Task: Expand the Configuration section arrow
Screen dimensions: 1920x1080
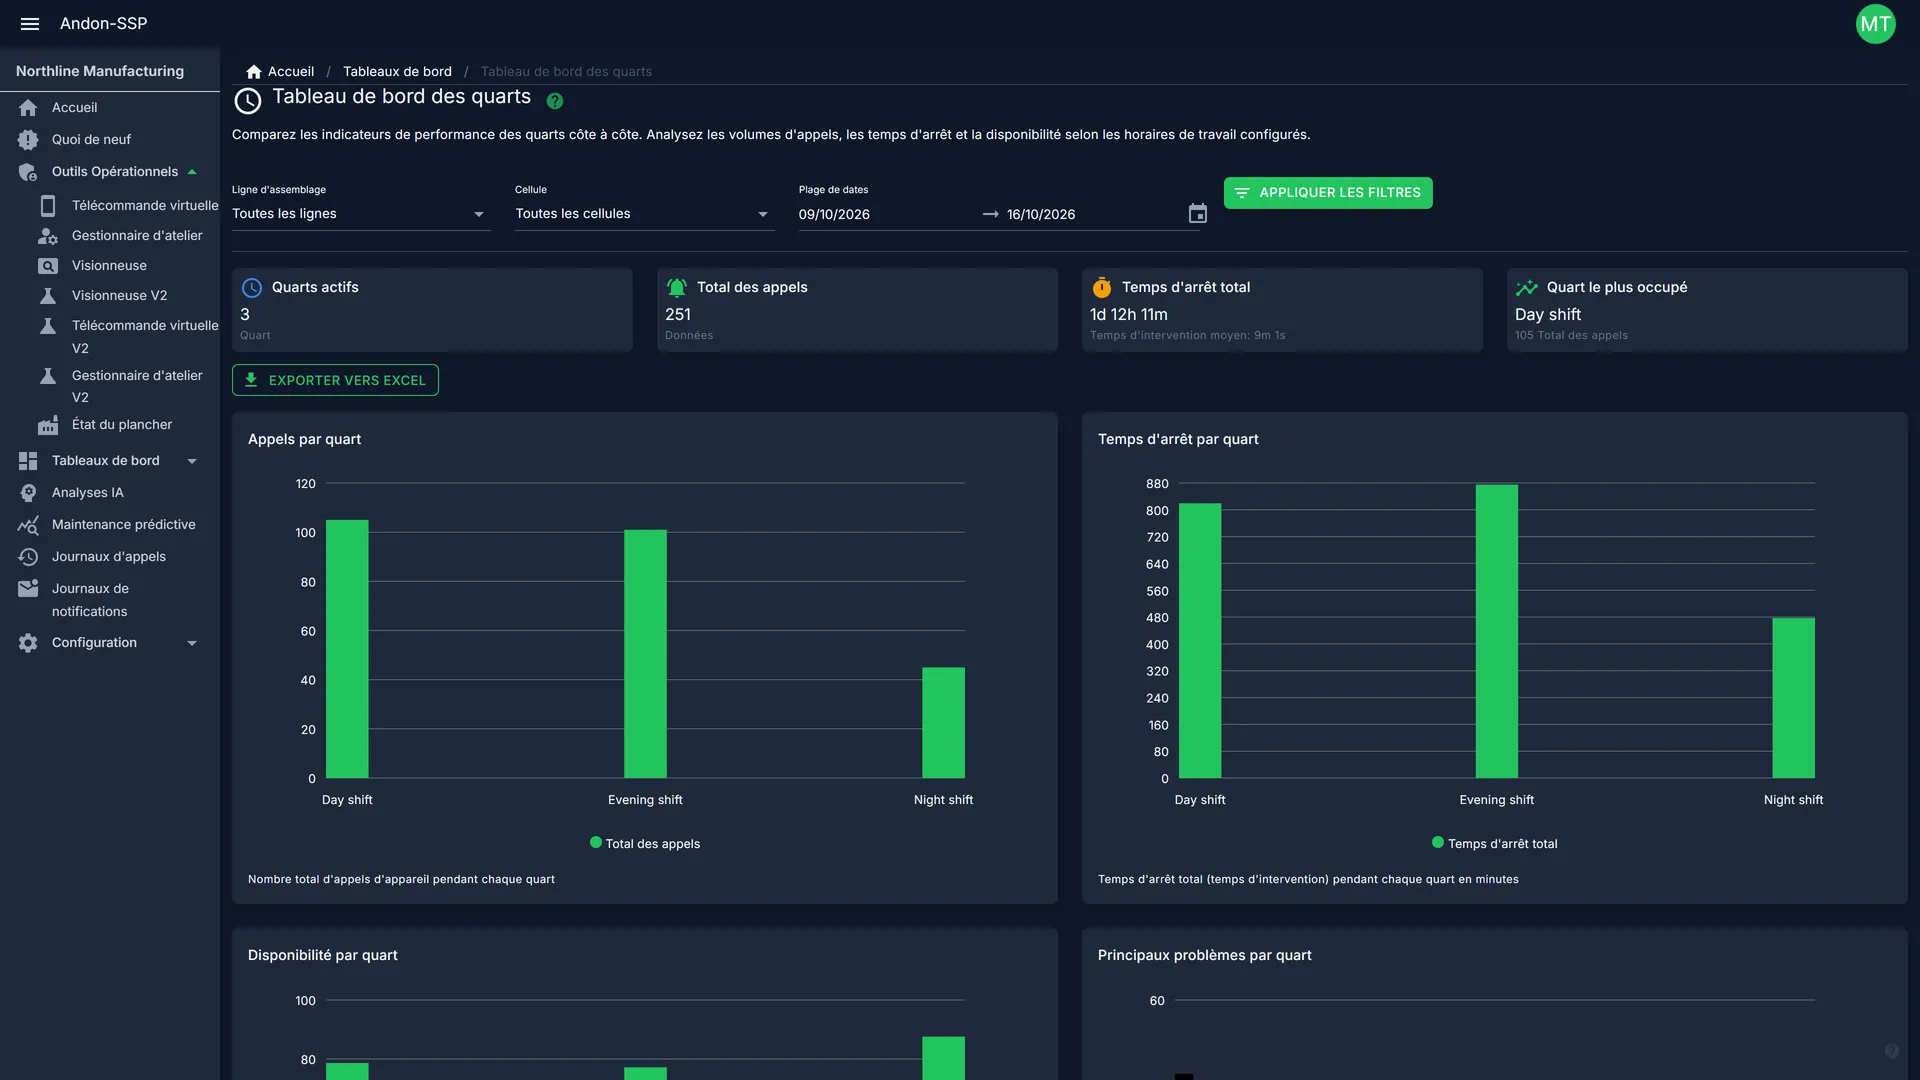Action: (x=192, y=642)
